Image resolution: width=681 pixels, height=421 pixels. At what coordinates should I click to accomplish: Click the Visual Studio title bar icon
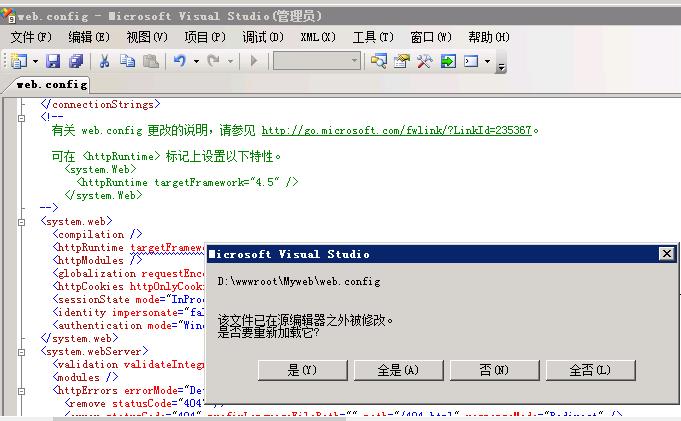pos(8,15)
